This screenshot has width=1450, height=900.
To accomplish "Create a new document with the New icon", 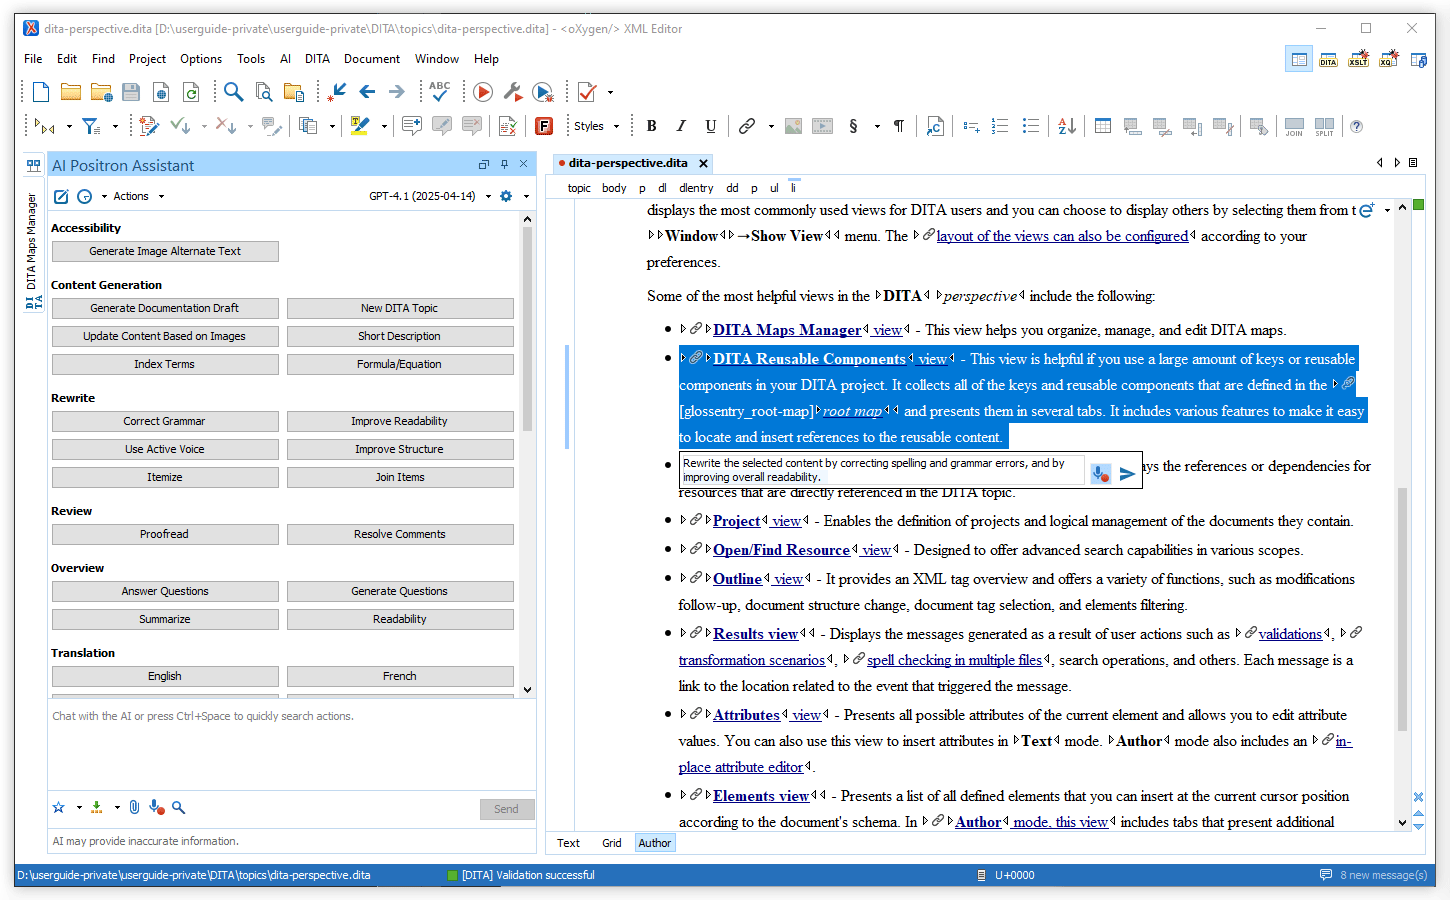I will [41, 92].
